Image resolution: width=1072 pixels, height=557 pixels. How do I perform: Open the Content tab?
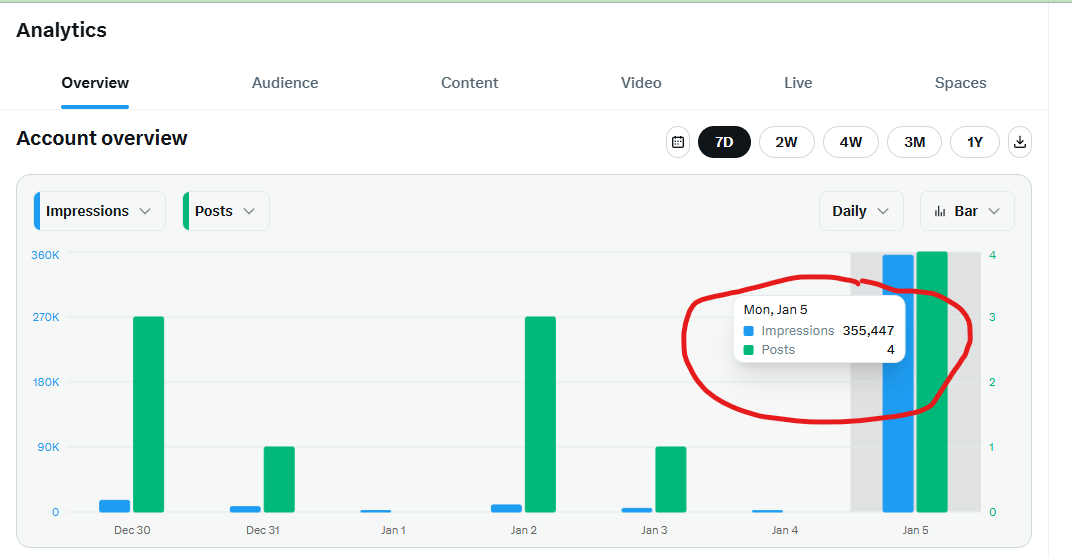pos(470,83)
